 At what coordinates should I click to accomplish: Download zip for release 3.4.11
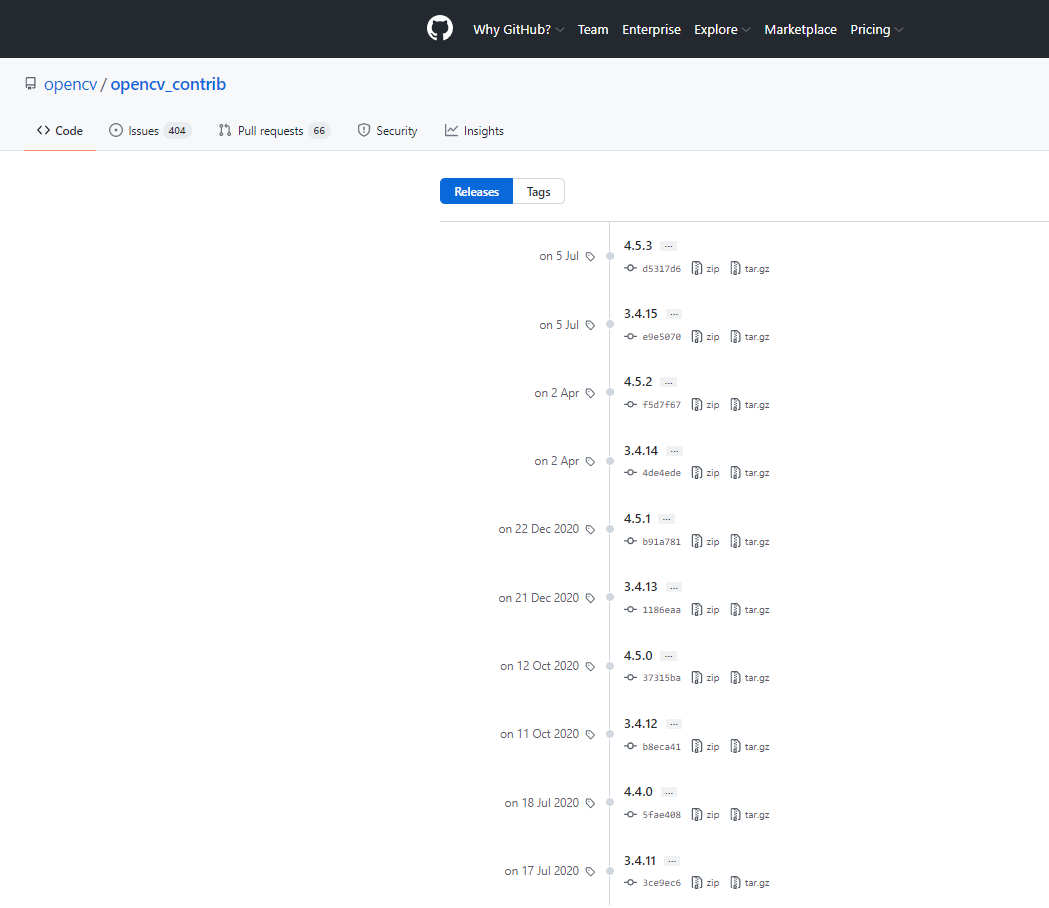pyautogui.click(x=706, y=883)
